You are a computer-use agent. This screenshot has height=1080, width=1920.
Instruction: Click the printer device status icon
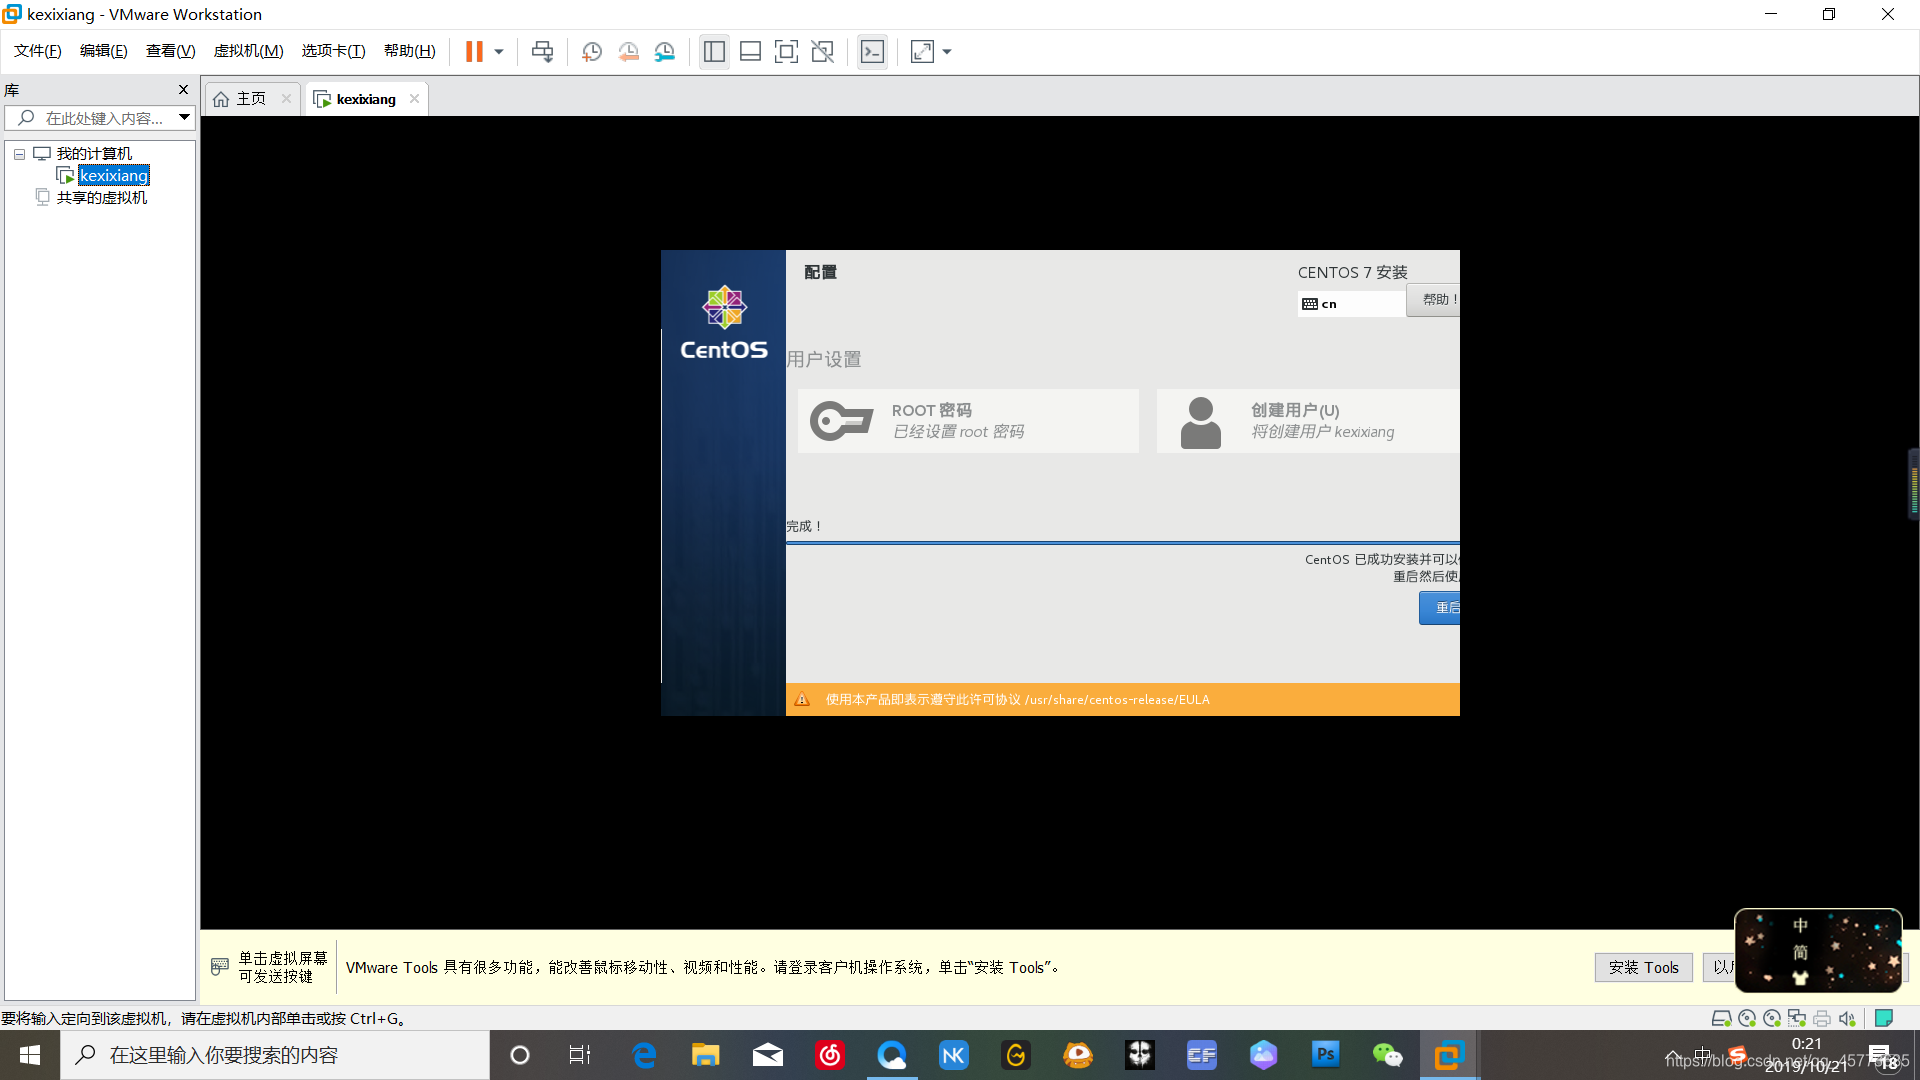pos(1822,1018)
